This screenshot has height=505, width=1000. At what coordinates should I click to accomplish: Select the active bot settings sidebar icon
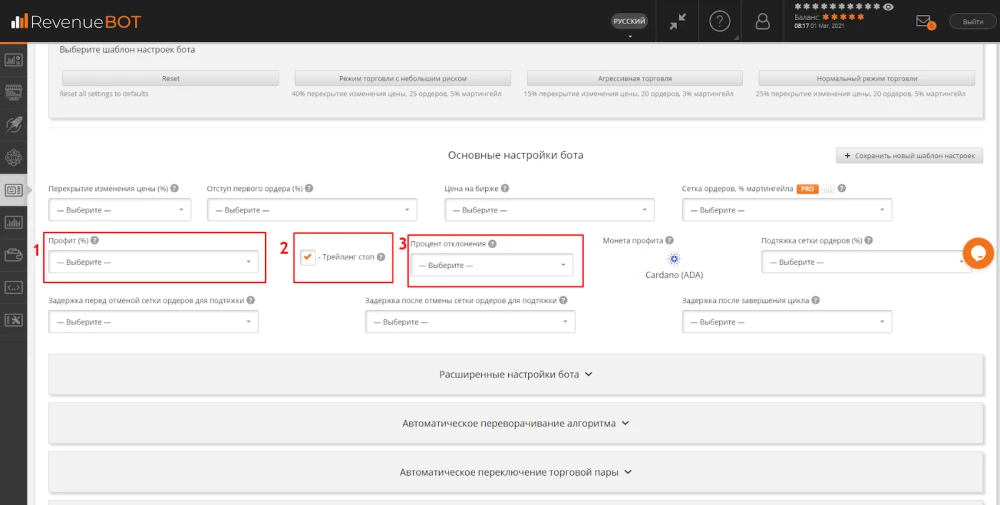coord(13,190)
